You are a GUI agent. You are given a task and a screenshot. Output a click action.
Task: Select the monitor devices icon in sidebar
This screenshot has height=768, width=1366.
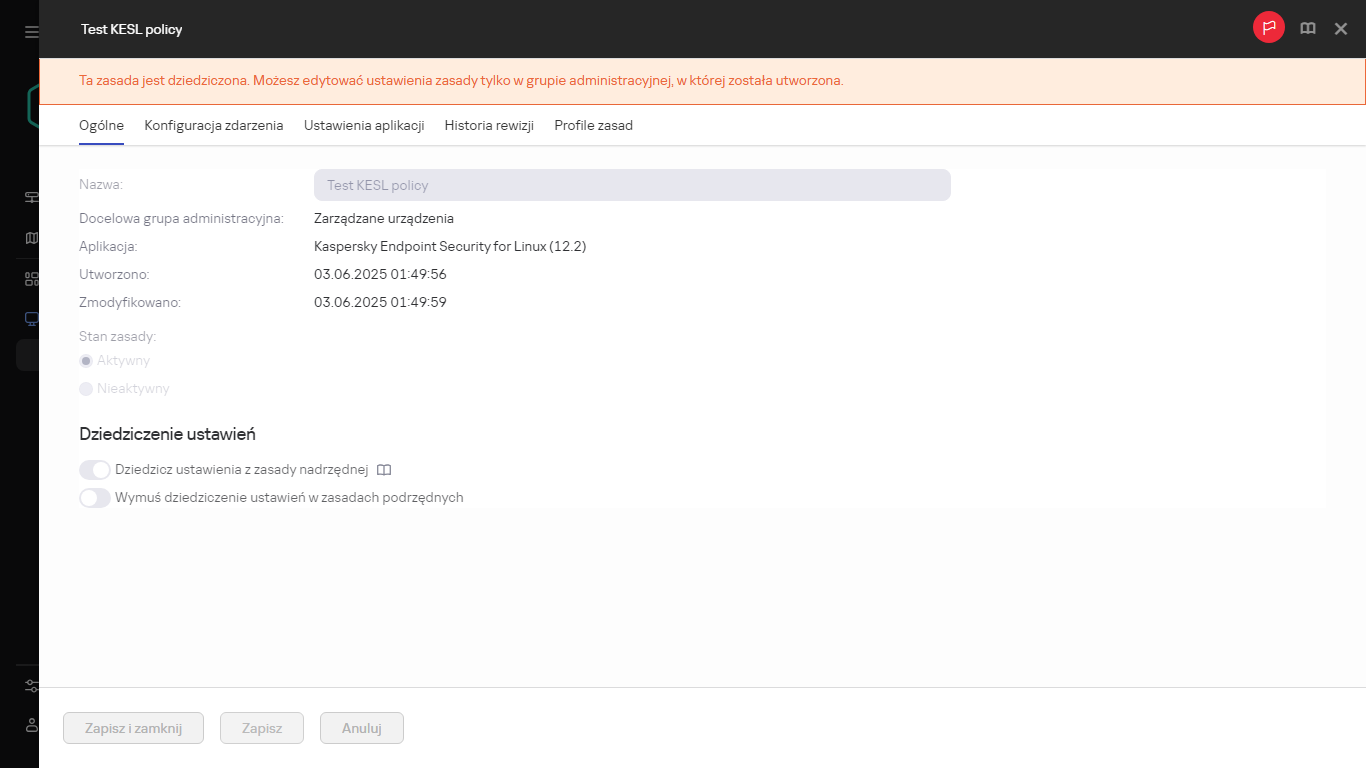click(x=31, y=319)
